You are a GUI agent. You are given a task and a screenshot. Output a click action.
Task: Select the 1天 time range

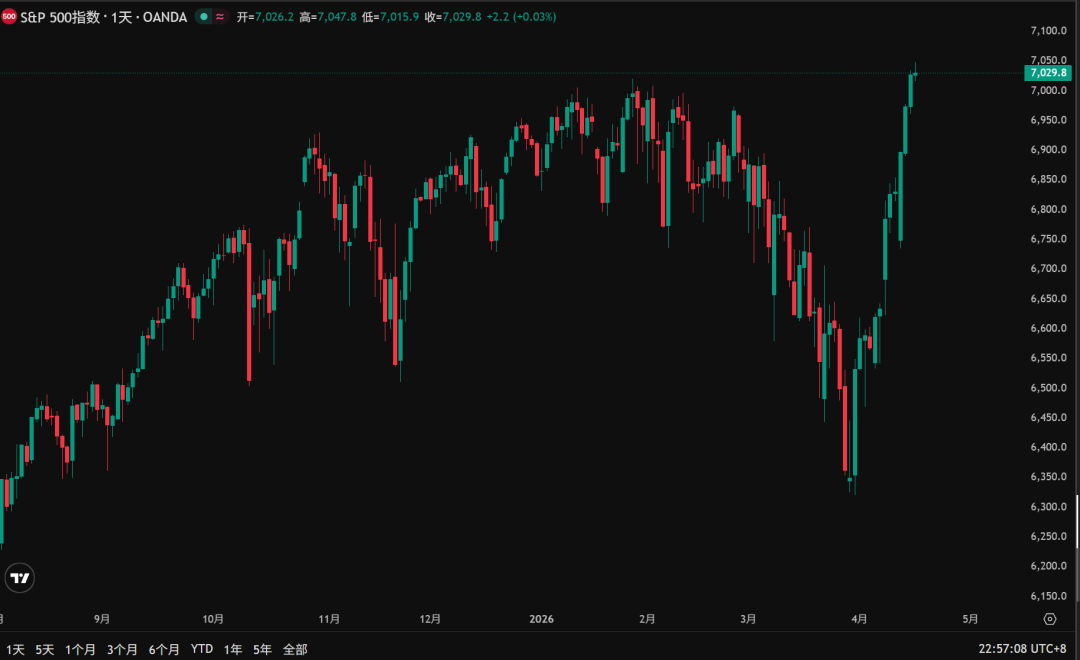click(x=14, y=649)
